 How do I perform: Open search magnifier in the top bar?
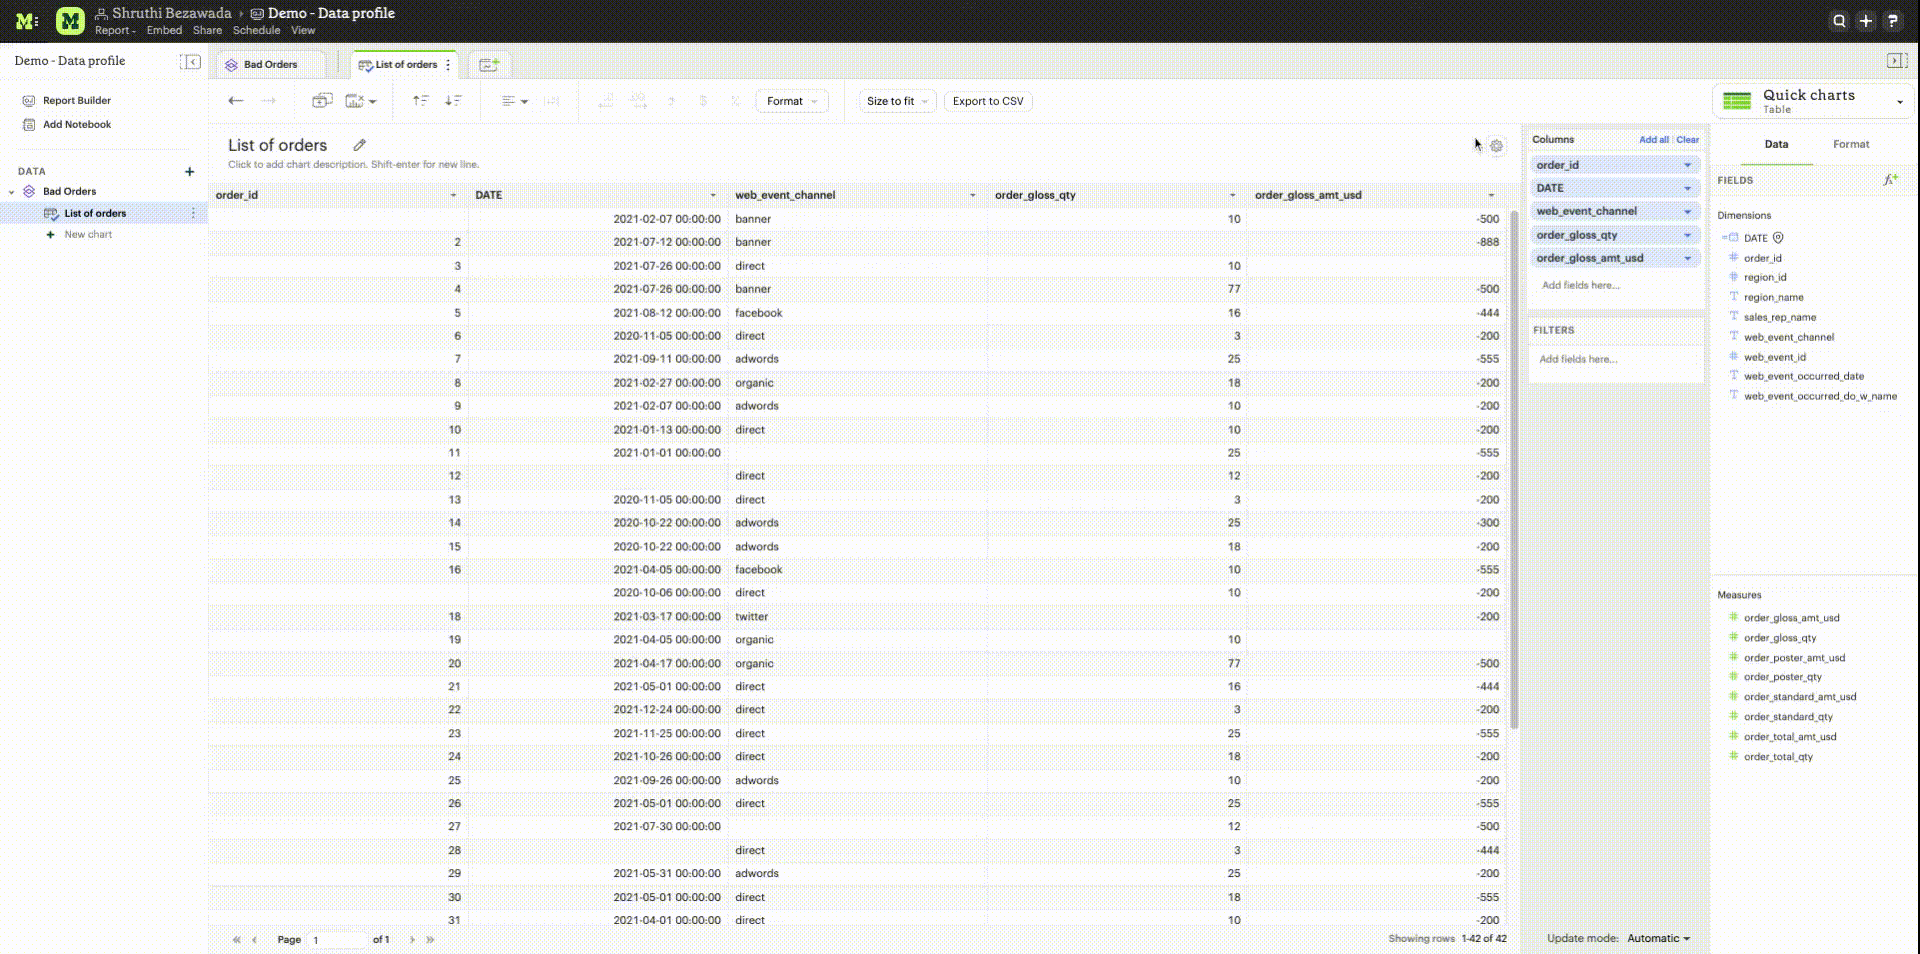(1839, 21)
